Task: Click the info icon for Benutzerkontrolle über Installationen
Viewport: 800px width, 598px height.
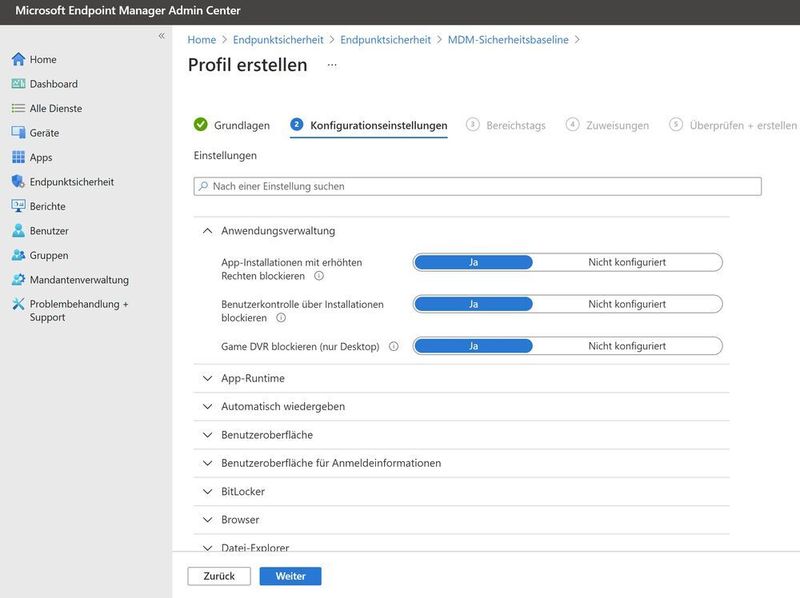Action: [281, 318]
